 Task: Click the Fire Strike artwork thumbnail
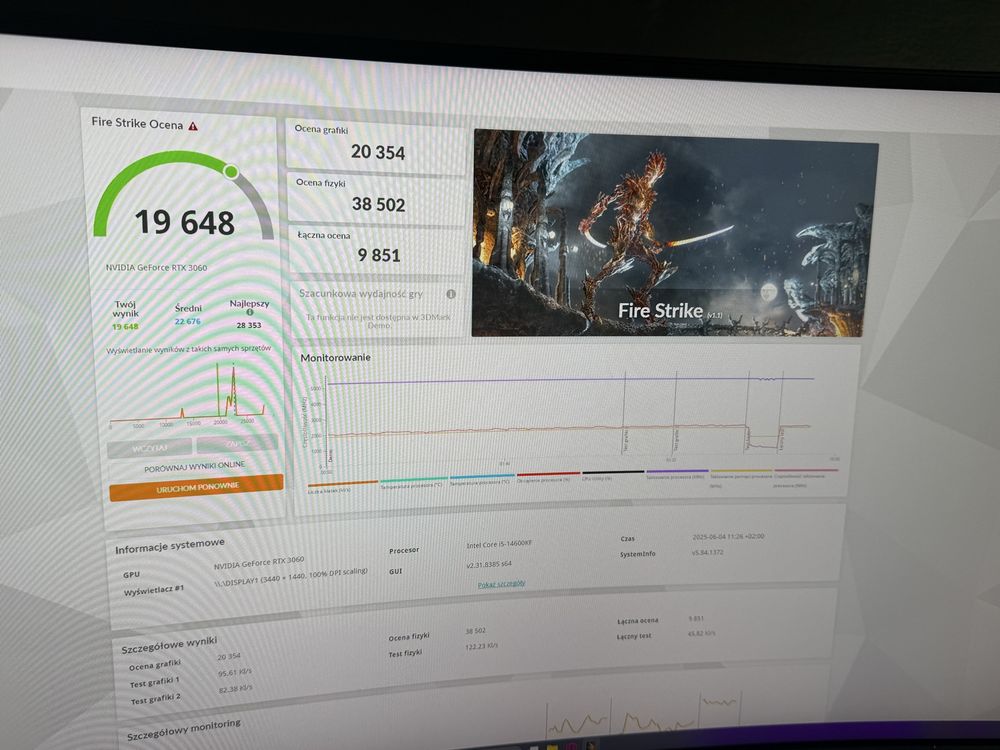(675, 234)
